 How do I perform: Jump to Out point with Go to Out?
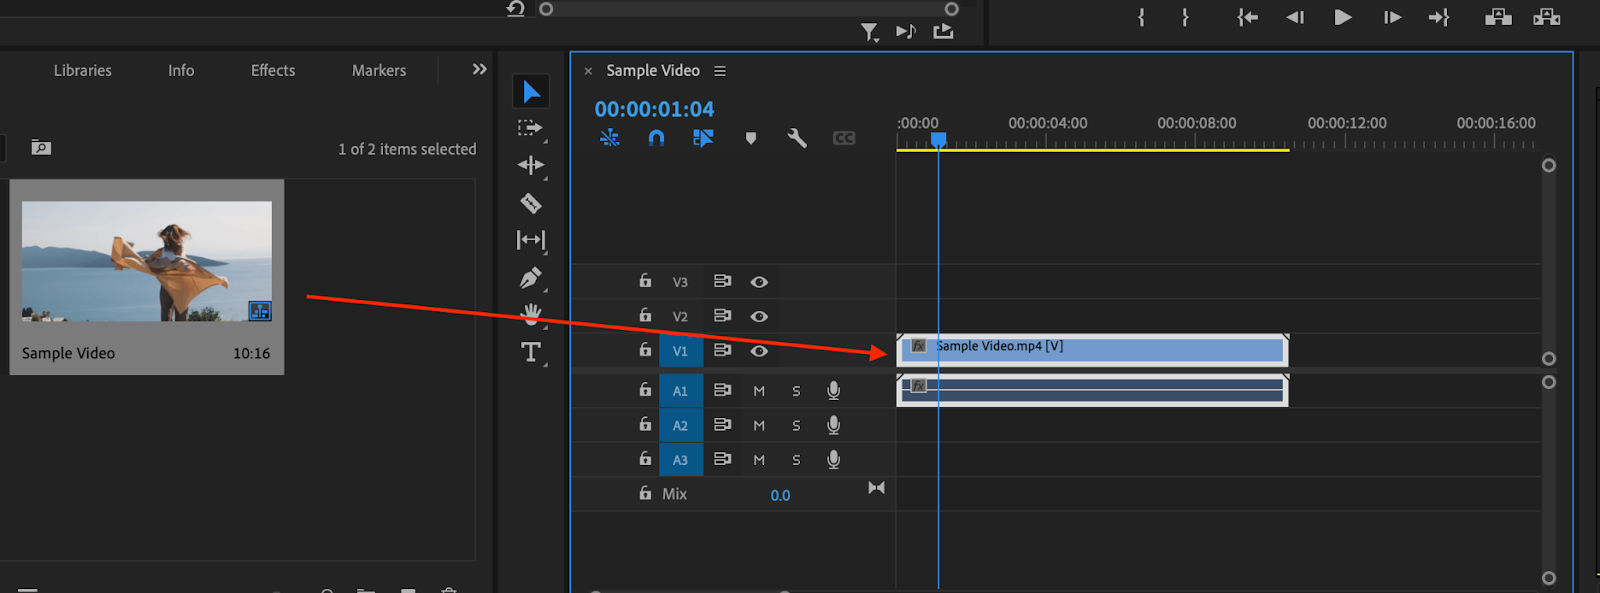click(1439, 17)
